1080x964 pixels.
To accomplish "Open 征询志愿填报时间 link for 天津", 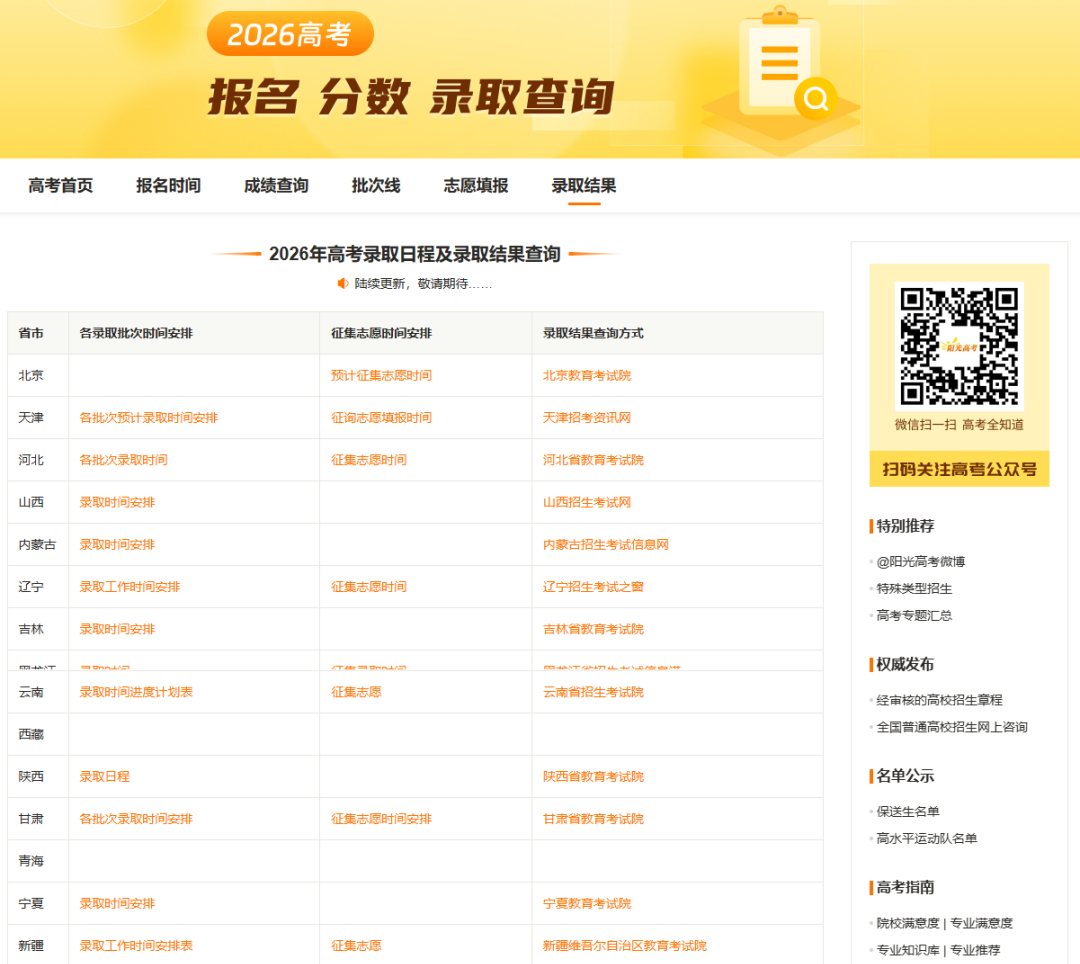I will point(382,417).
